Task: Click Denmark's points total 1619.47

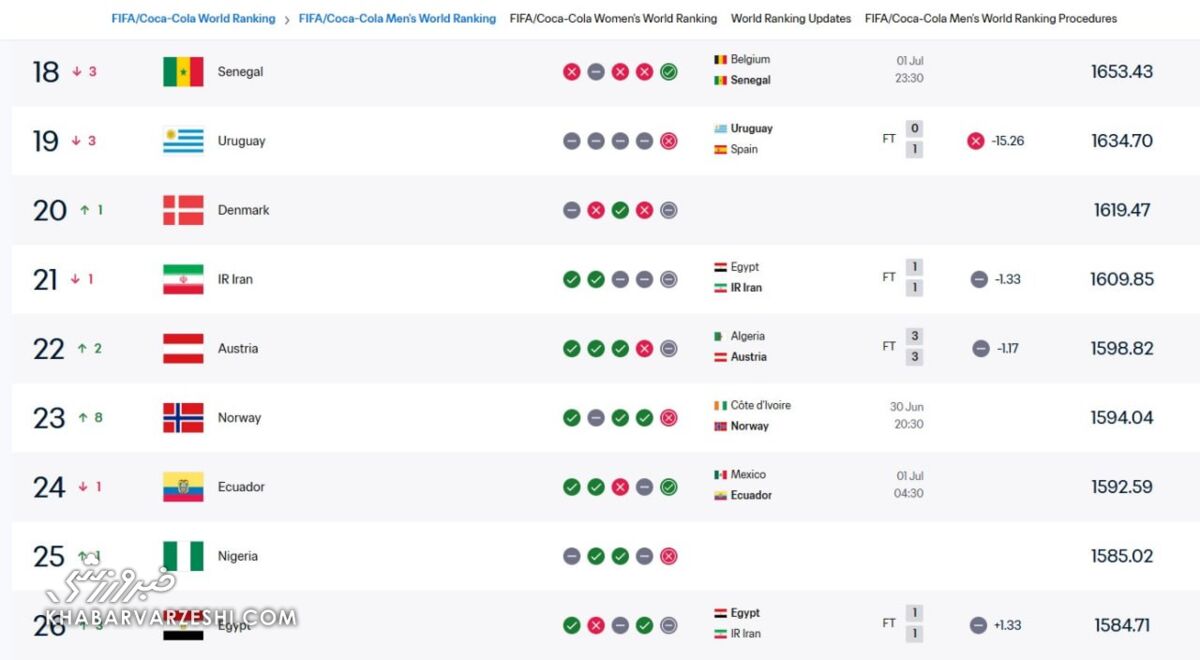Action: (1122, 210)
